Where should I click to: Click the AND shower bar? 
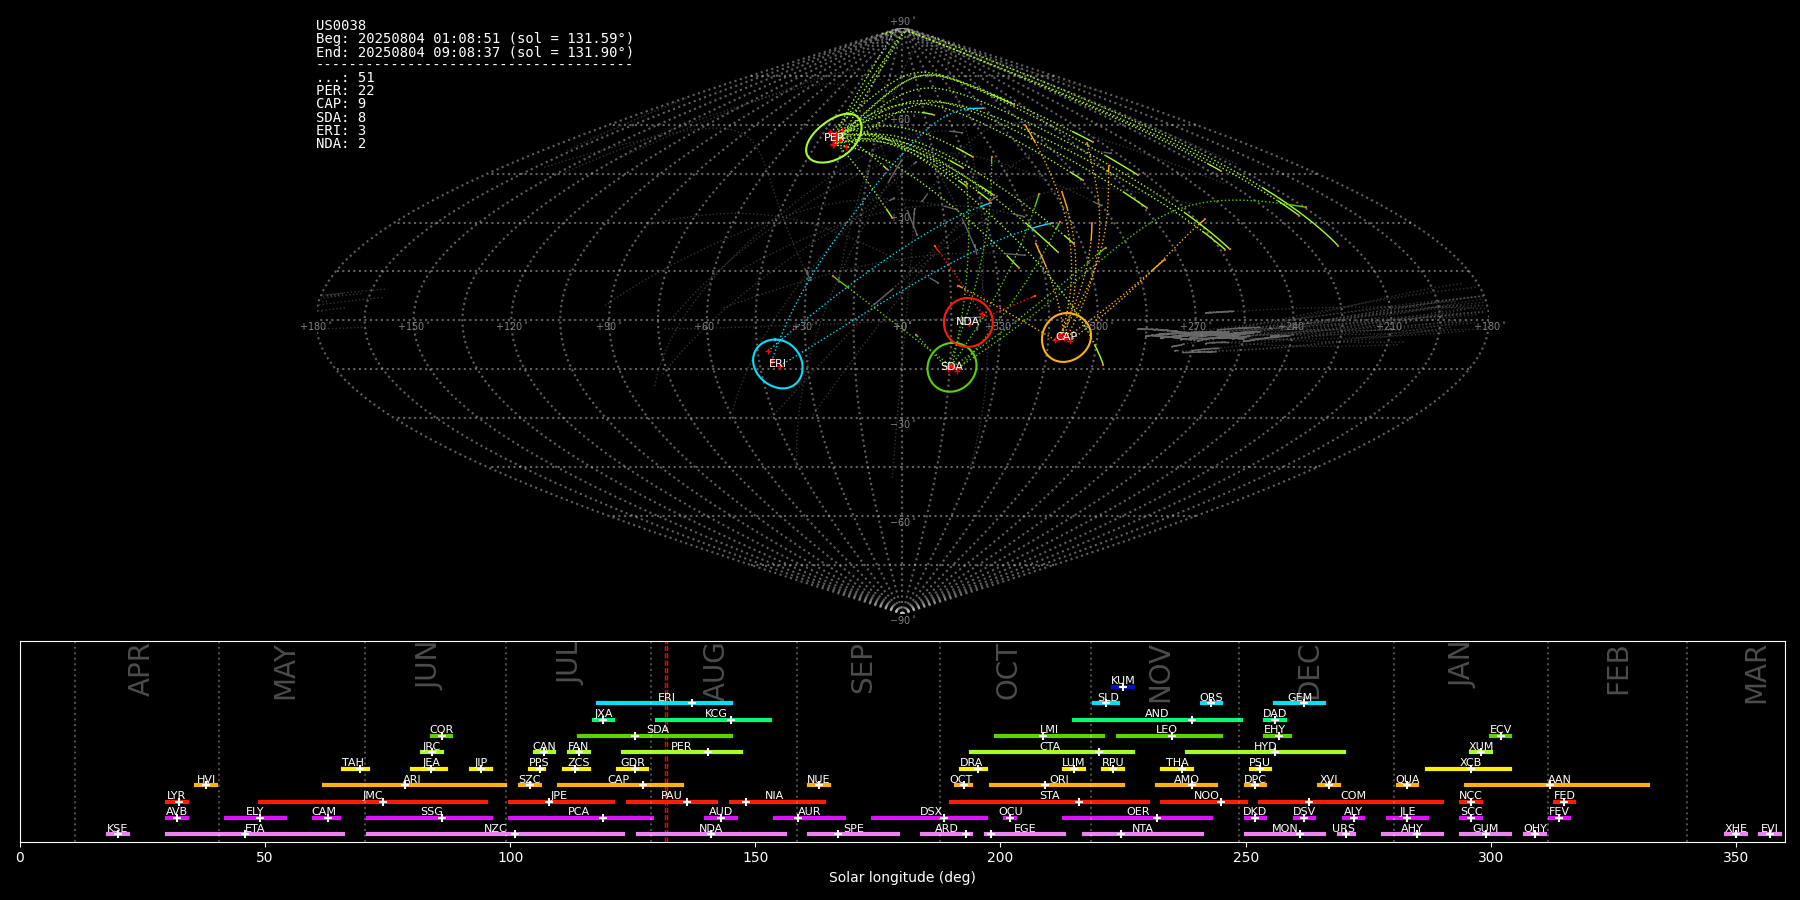tap(1157, 719)
